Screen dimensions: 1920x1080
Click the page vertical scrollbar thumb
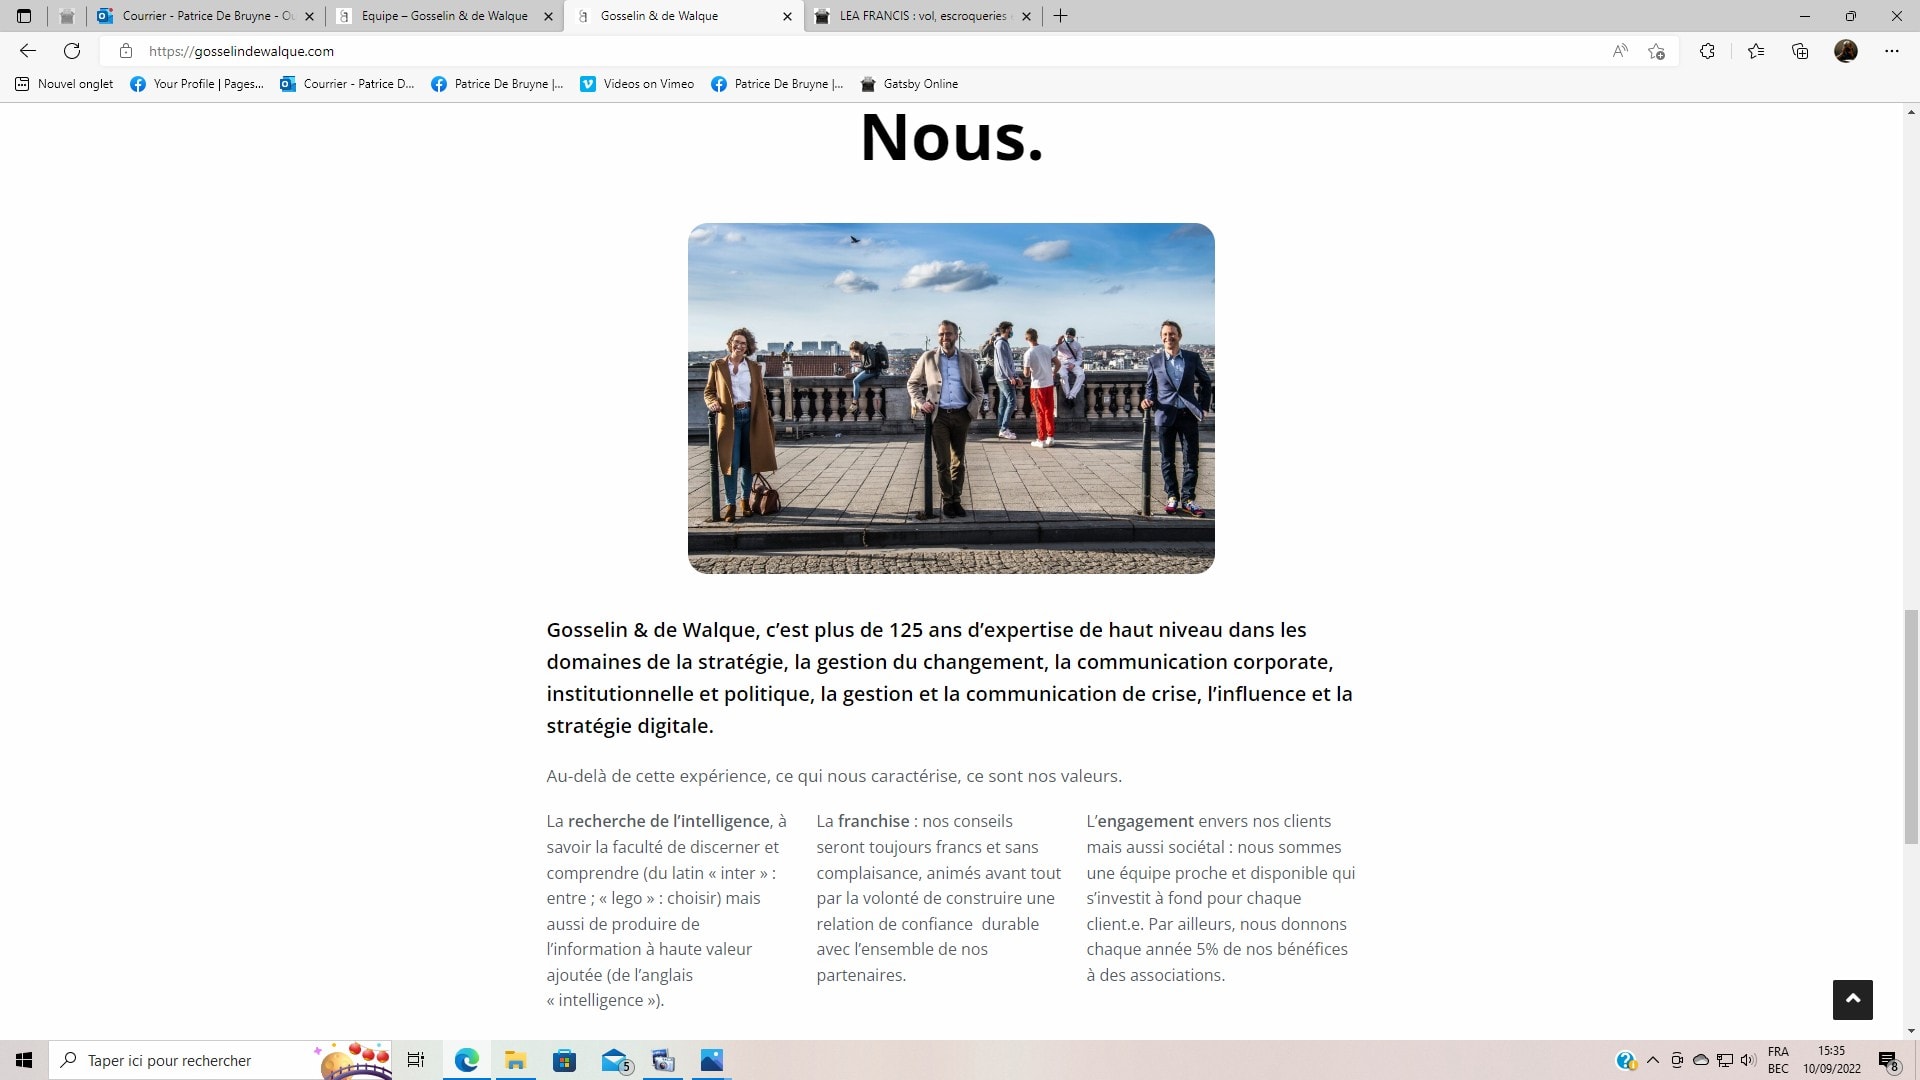click(x=1910, y=726)
